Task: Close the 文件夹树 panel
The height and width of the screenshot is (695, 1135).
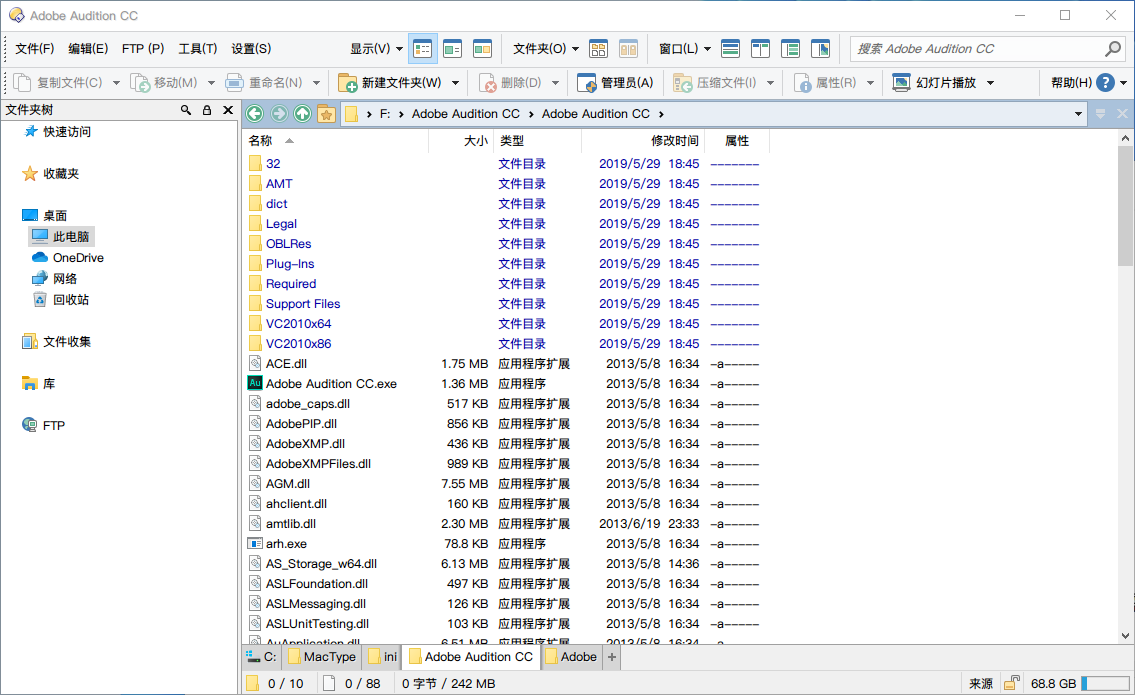Action: pos(228,110)
